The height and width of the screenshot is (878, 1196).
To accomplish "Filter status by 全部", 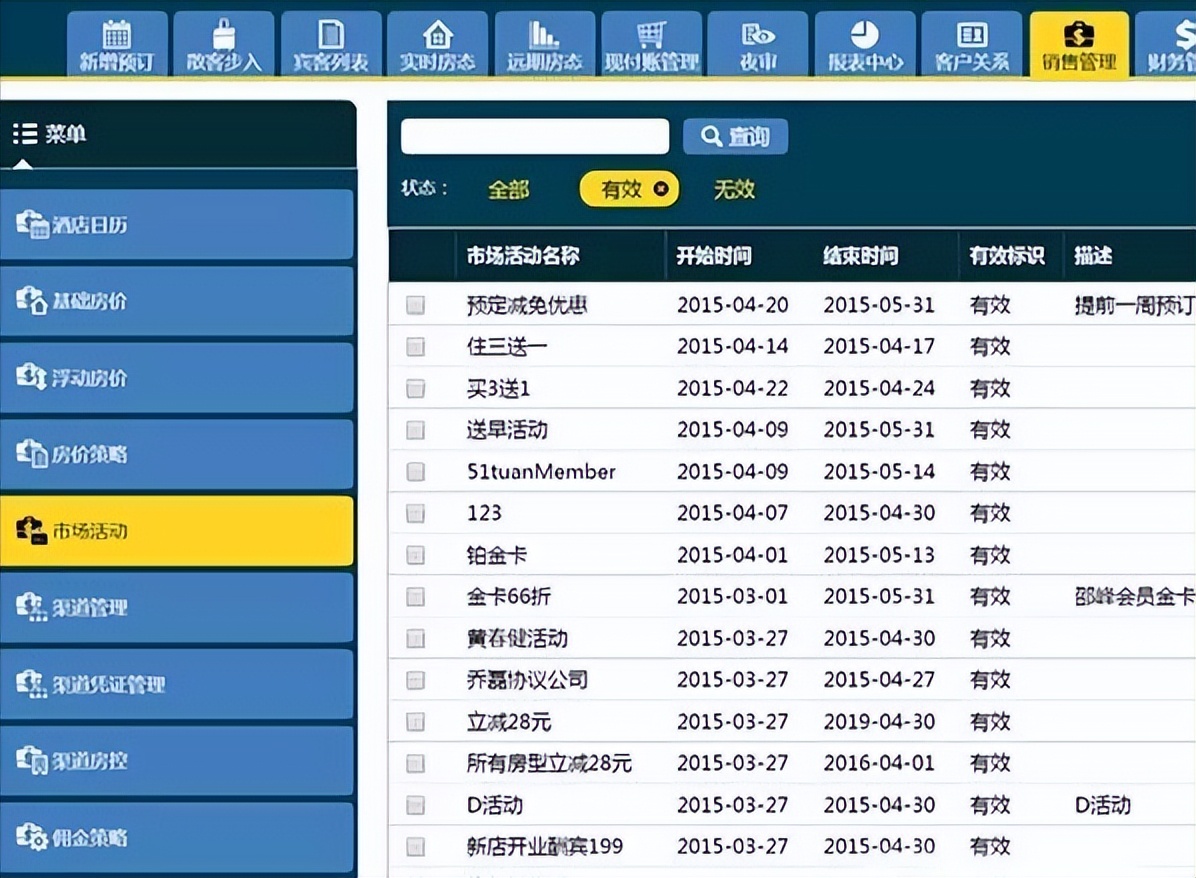I will point(508,189).
